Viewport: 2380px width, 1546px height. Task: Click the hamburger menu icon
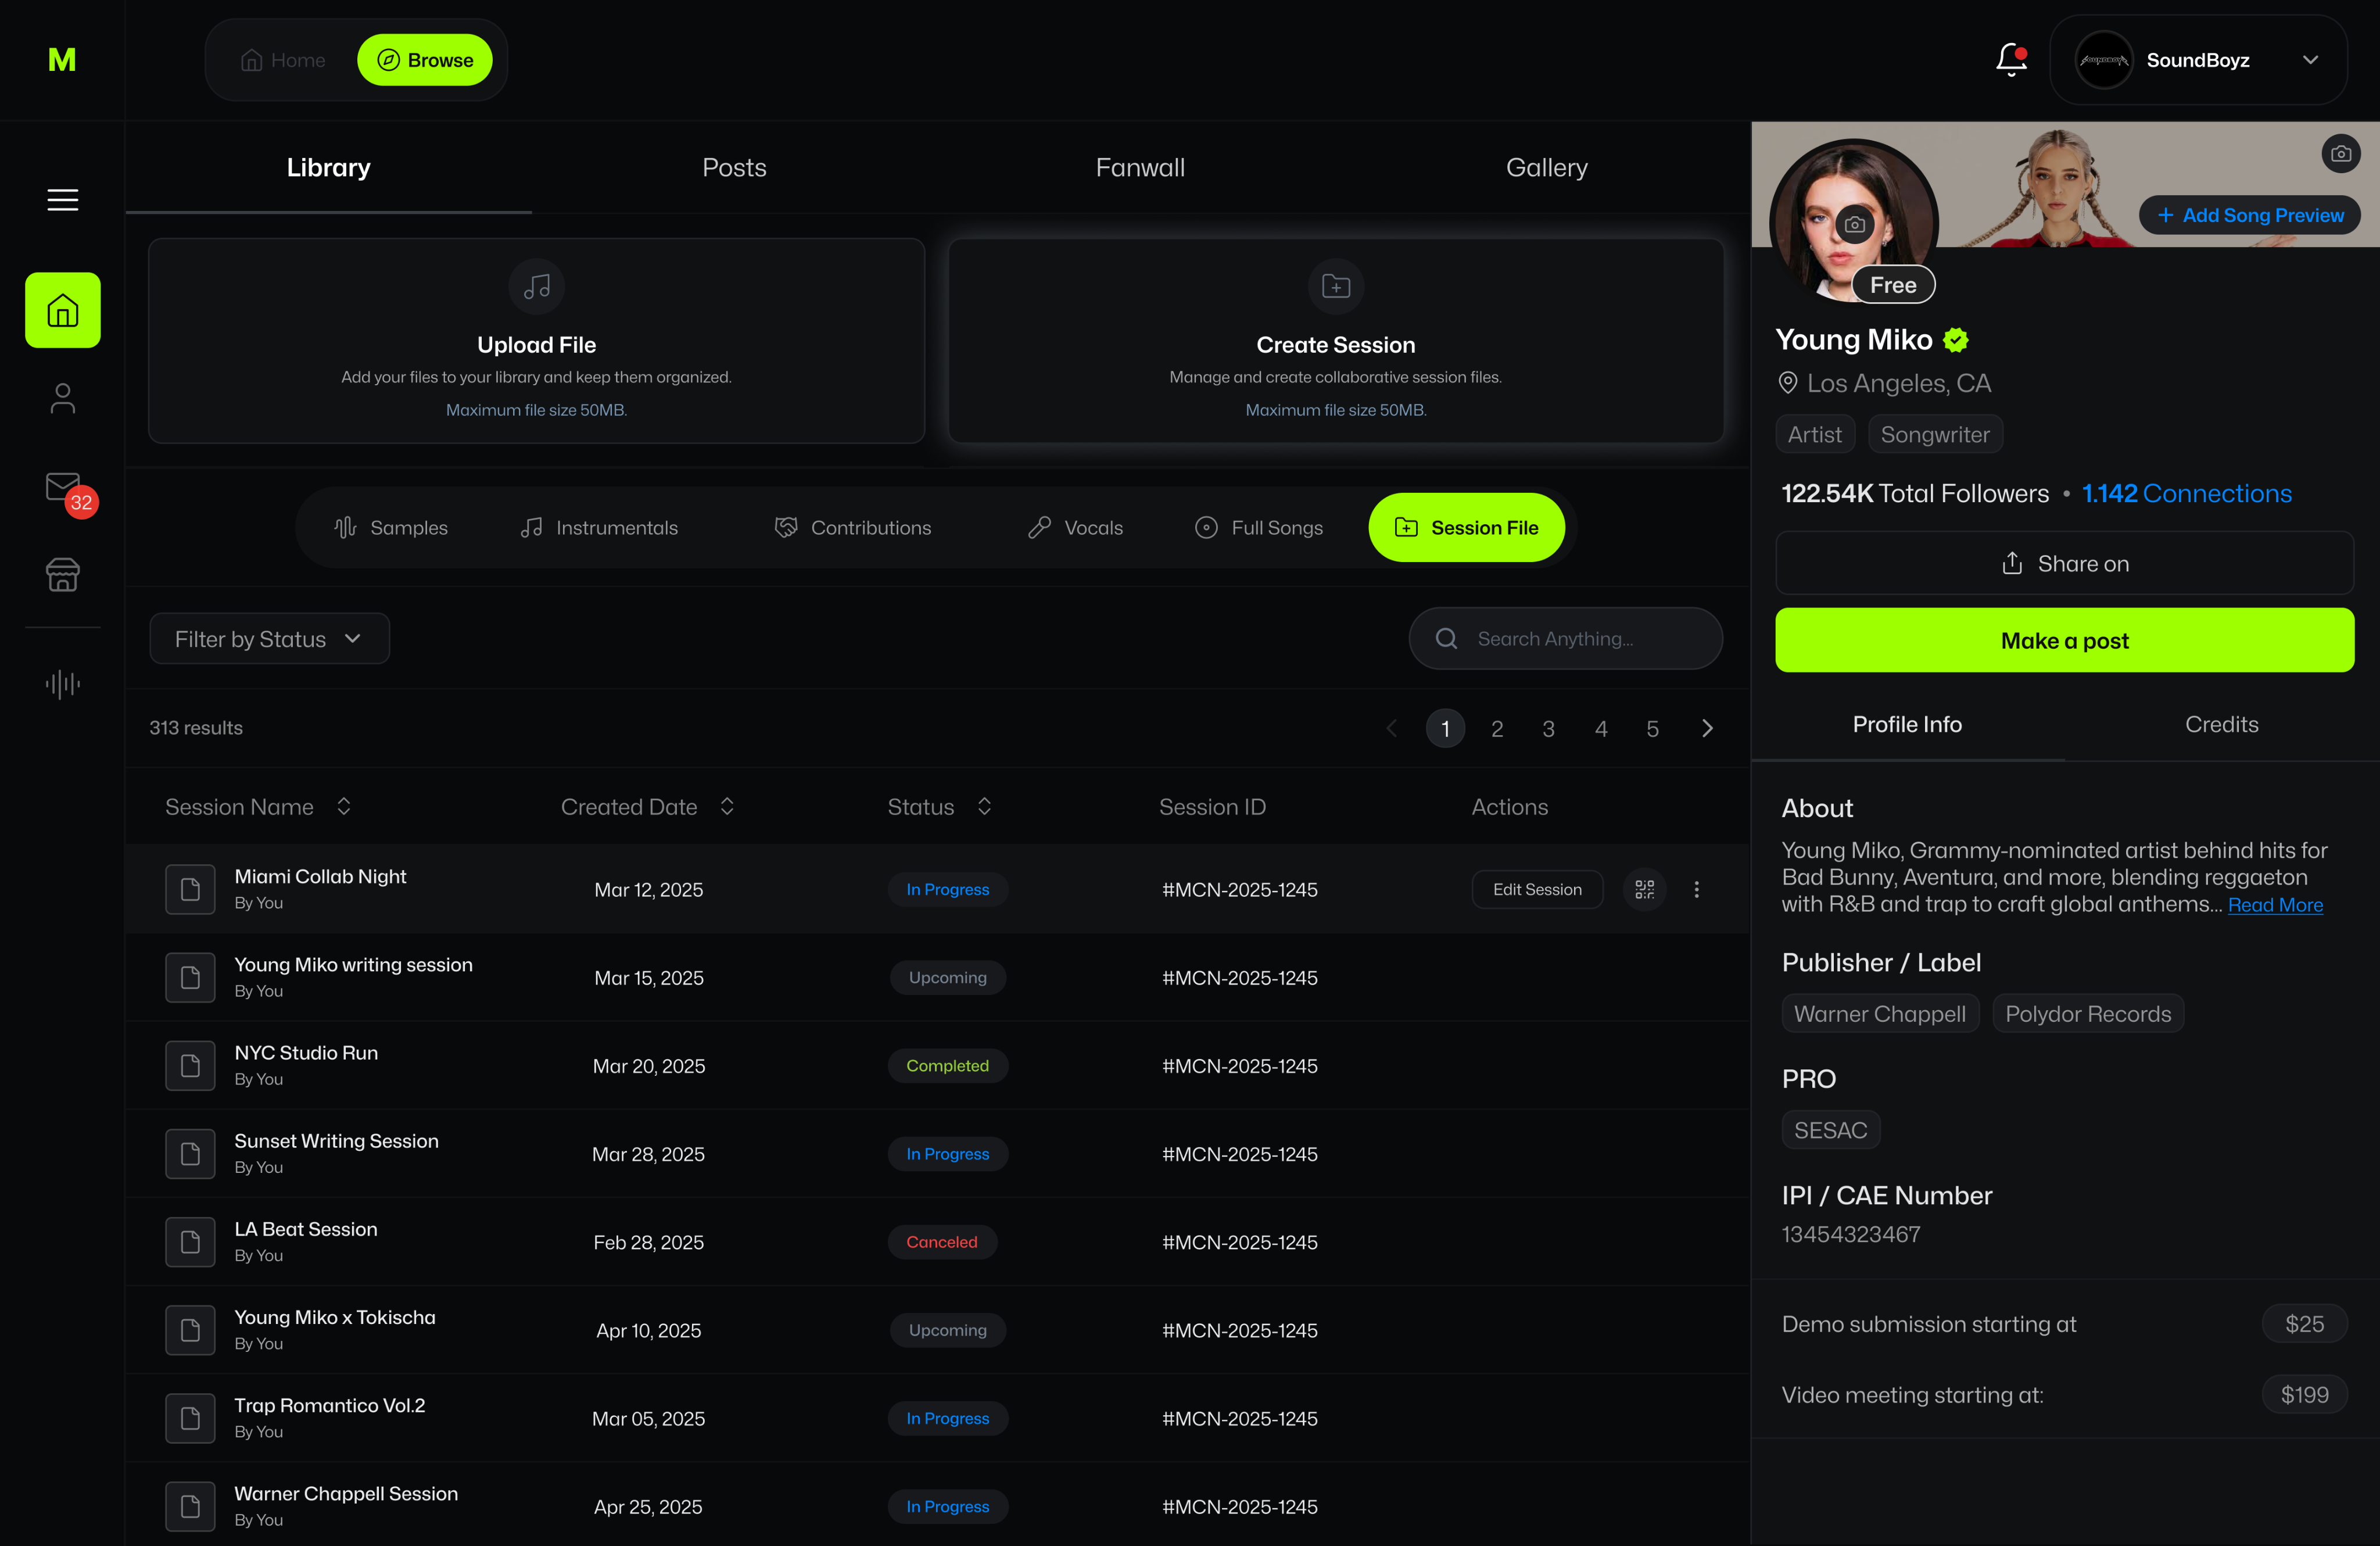pos(62,200)
